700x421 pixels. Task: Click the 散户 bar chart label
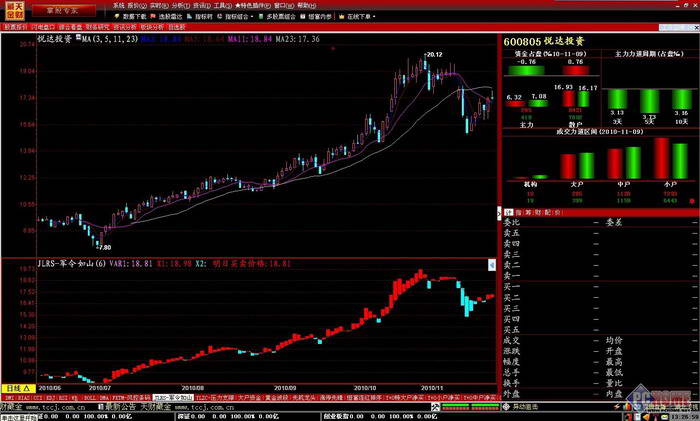point(575,125)
